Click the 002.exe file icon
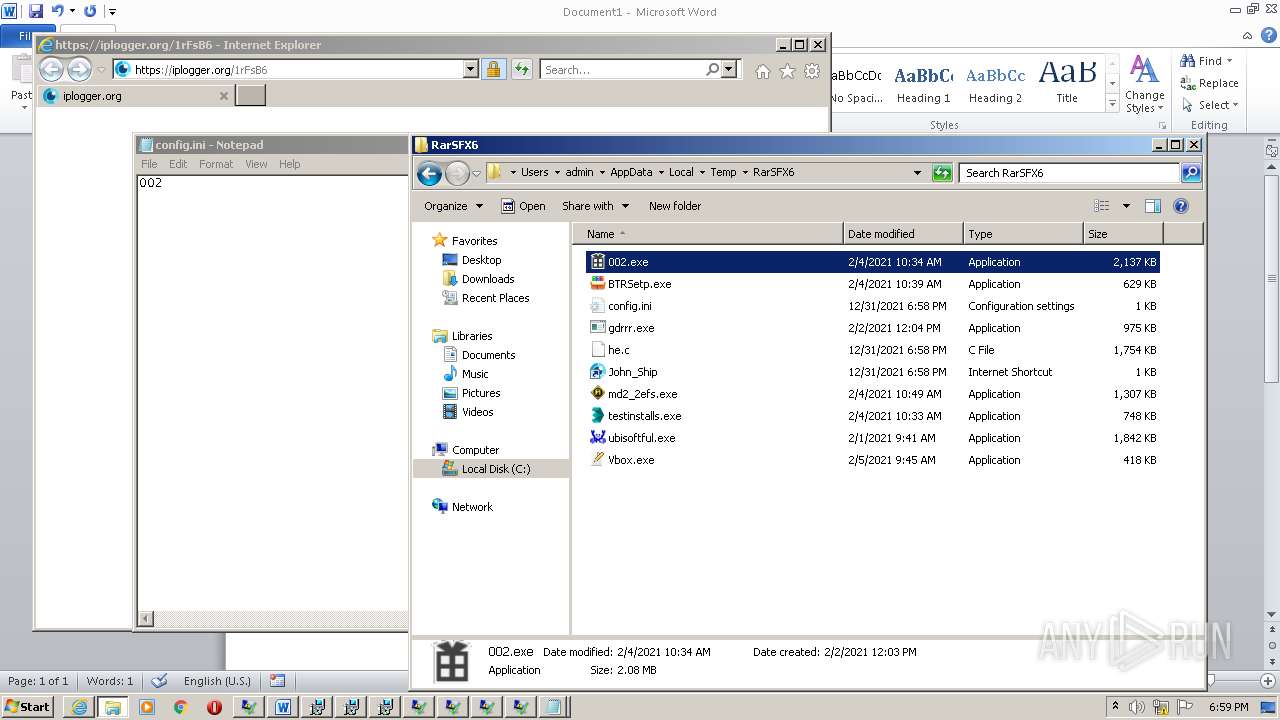This screenshot has width=1280, height=720. coord(597,262)
